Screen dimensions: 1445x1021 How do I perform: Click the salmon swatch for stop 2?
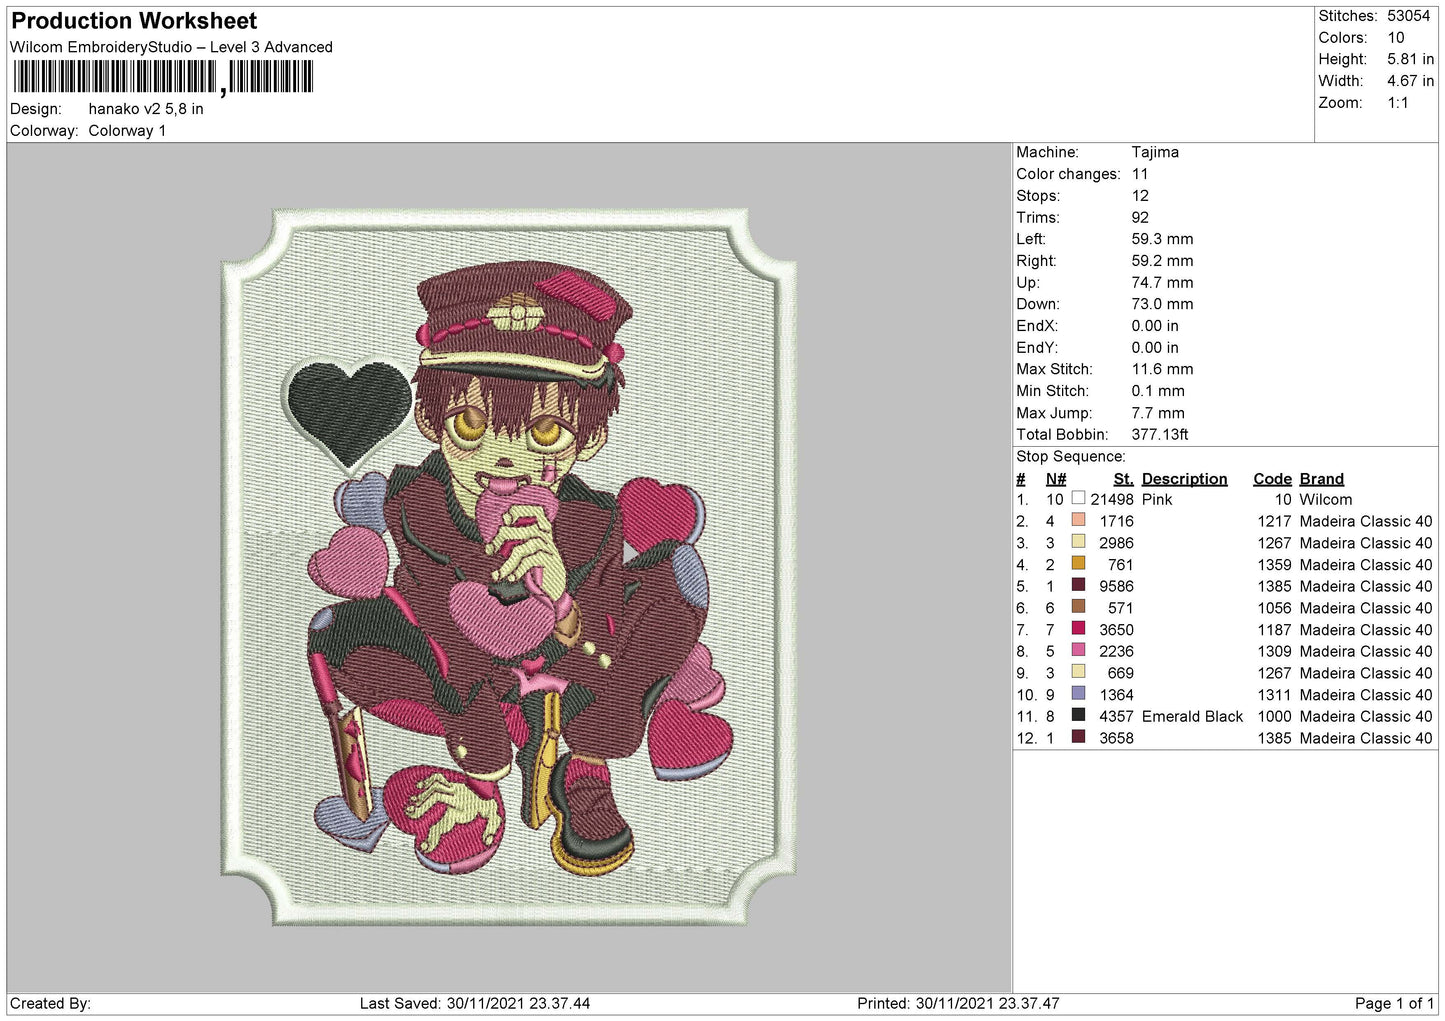1078,520
